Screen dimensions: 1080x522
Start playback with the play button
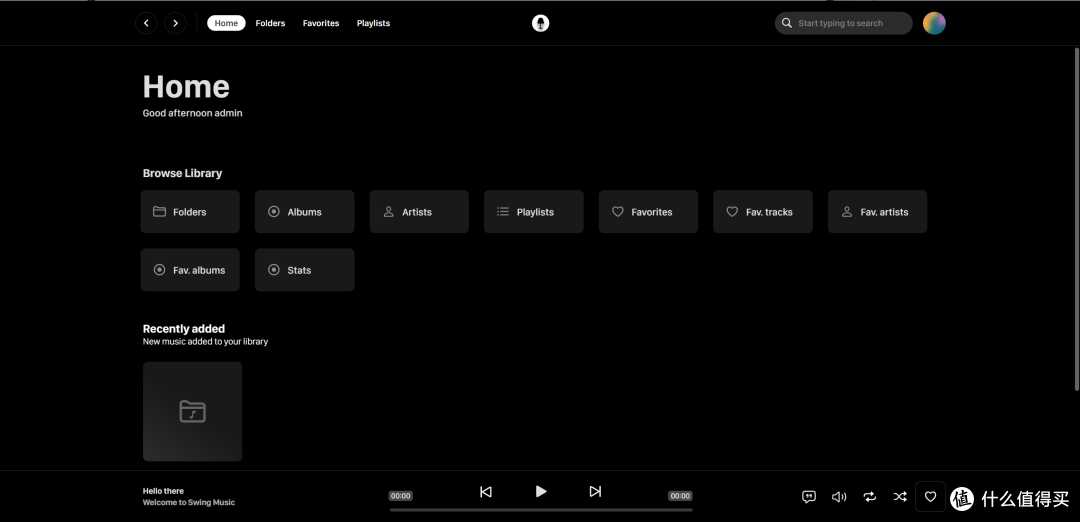pyautogui.click(x=541, y=491)
